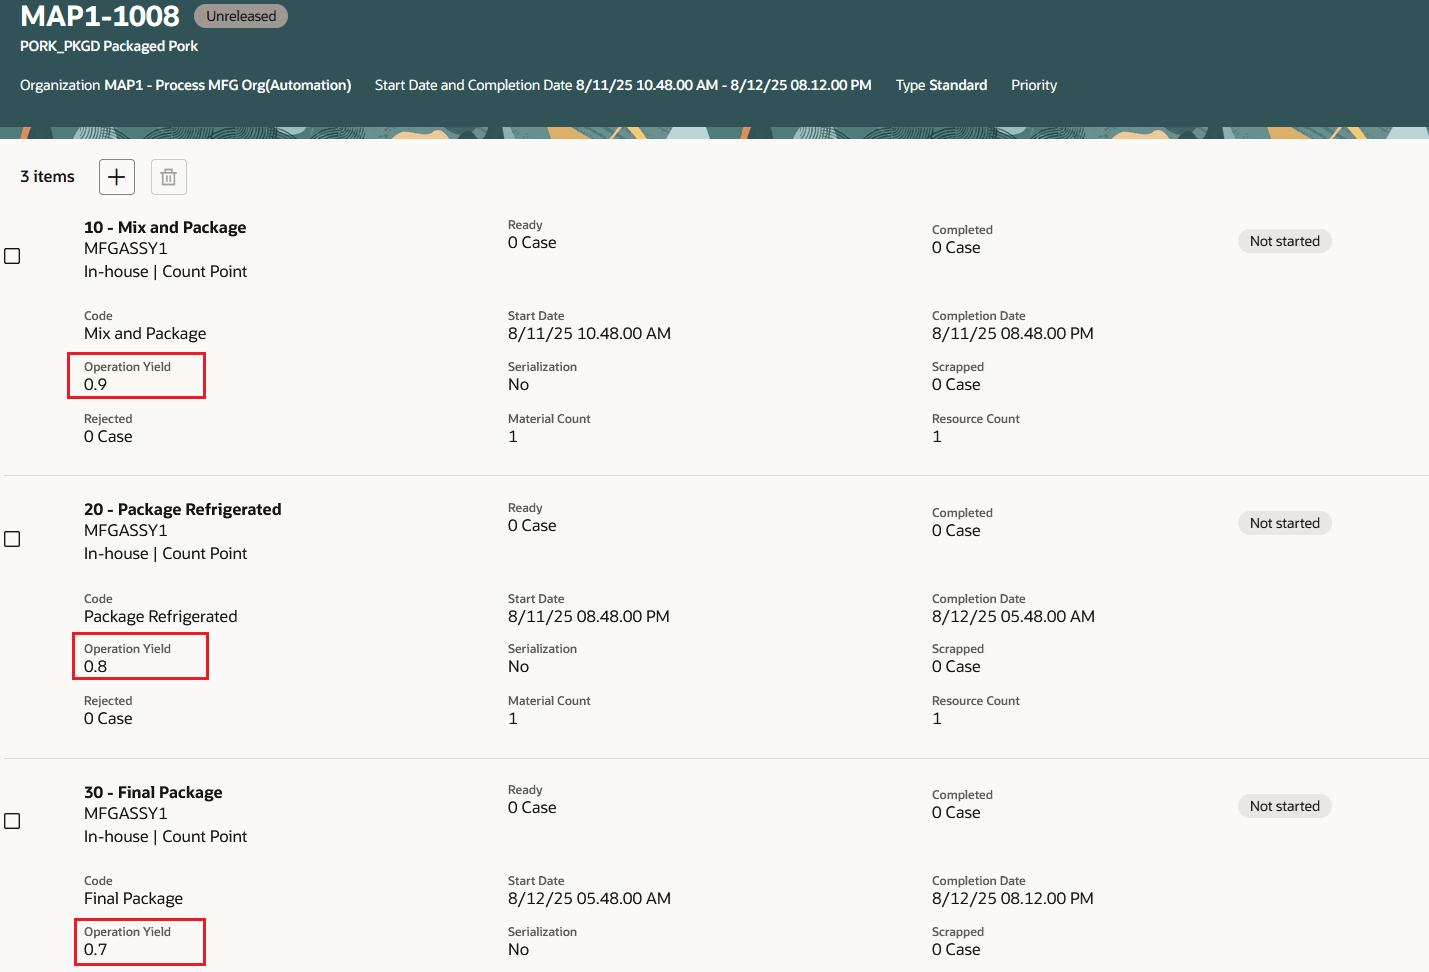1429x972 pixels.
Task: Click the 3 items count label
Action: click(47, 177)
